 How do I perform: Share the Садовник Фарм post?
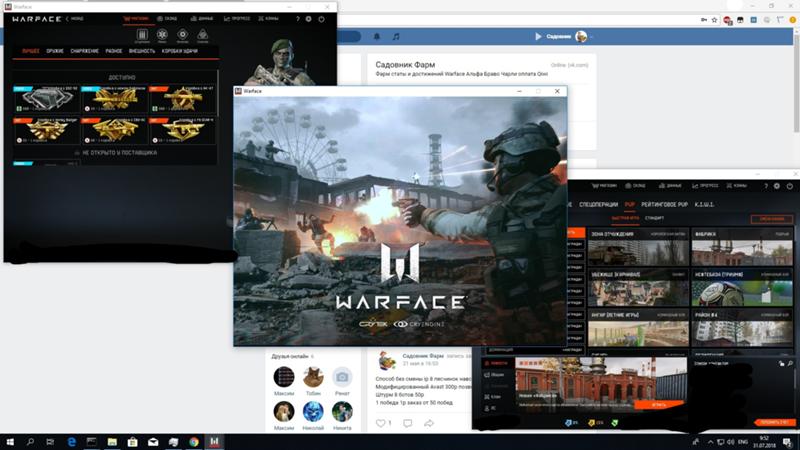429,423
